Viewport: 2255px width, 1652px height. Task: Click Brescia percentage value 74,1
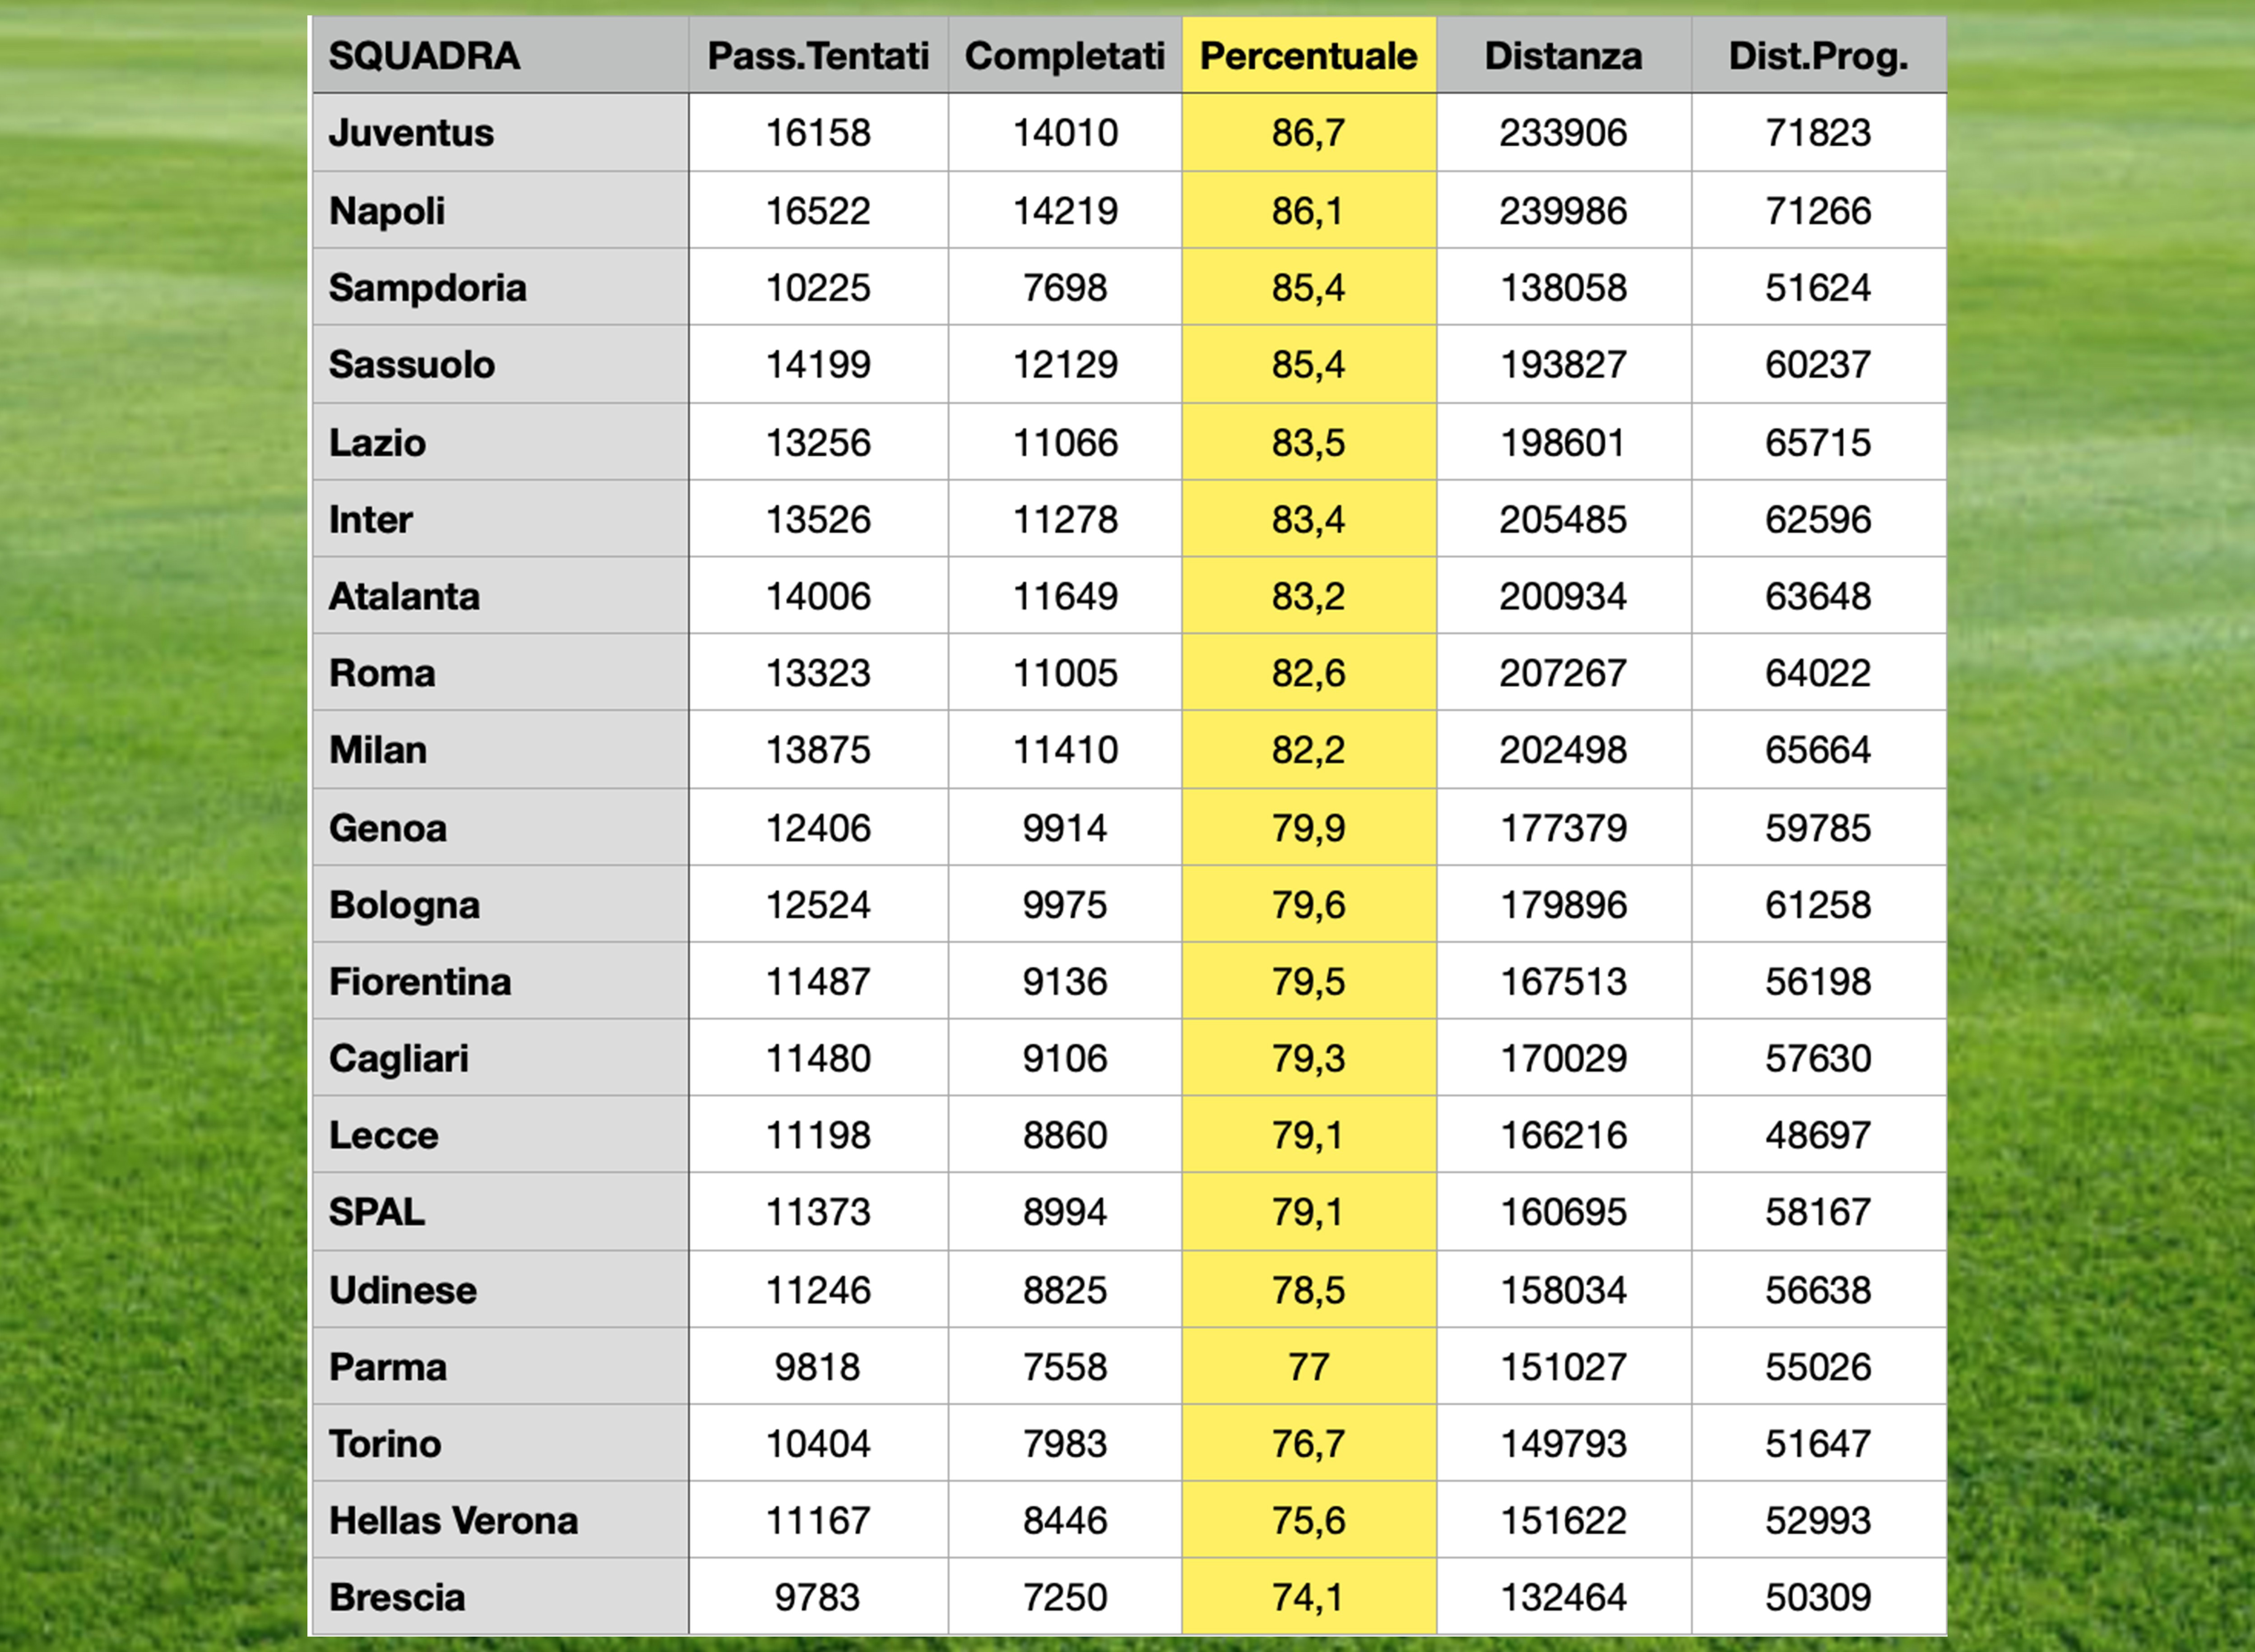(x=1309, y=1597)
